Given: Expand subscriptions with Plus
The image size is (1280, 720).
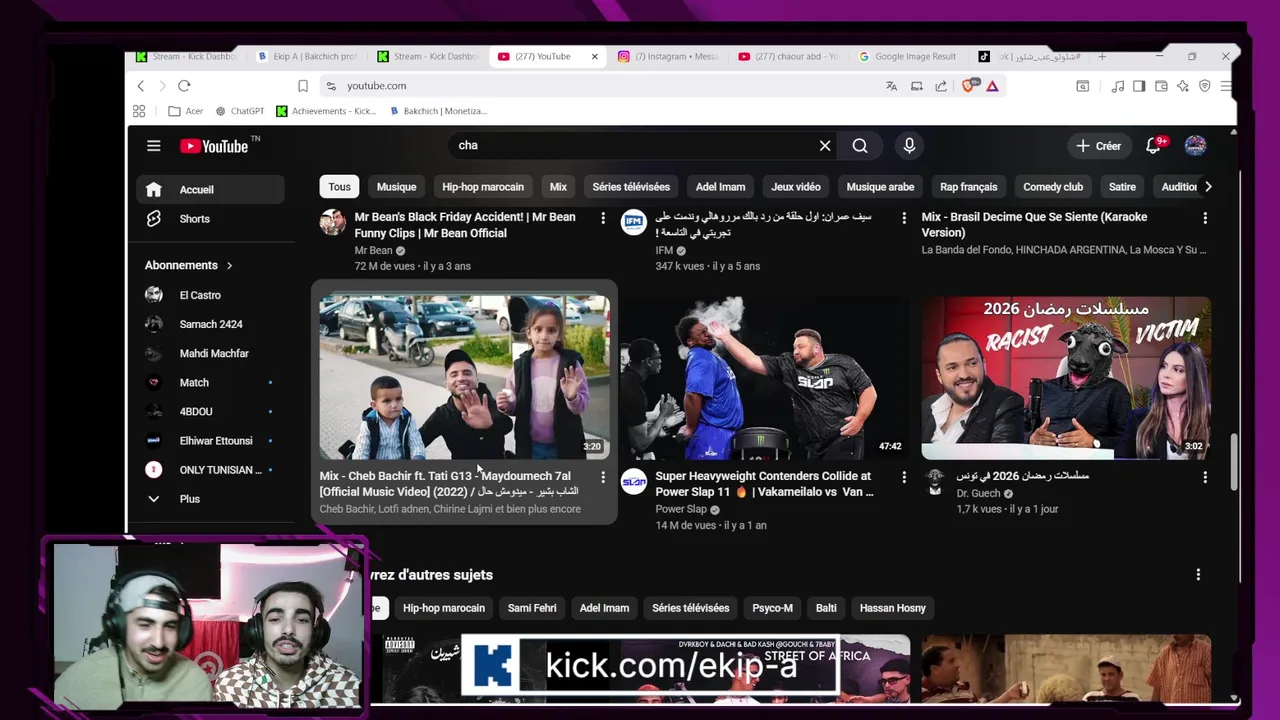Looking at the screenshot, I should (210, 499).
